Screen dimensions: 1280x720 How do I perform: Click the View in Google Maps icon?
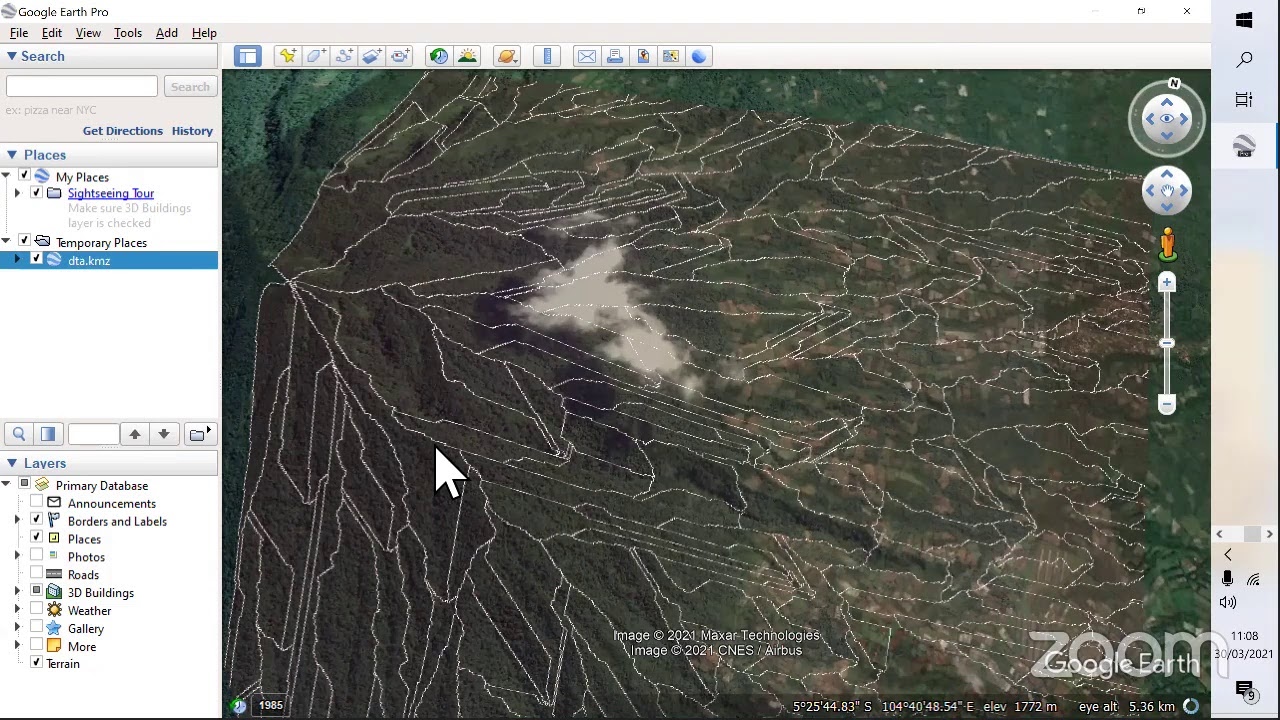click(x=671, y=56)
